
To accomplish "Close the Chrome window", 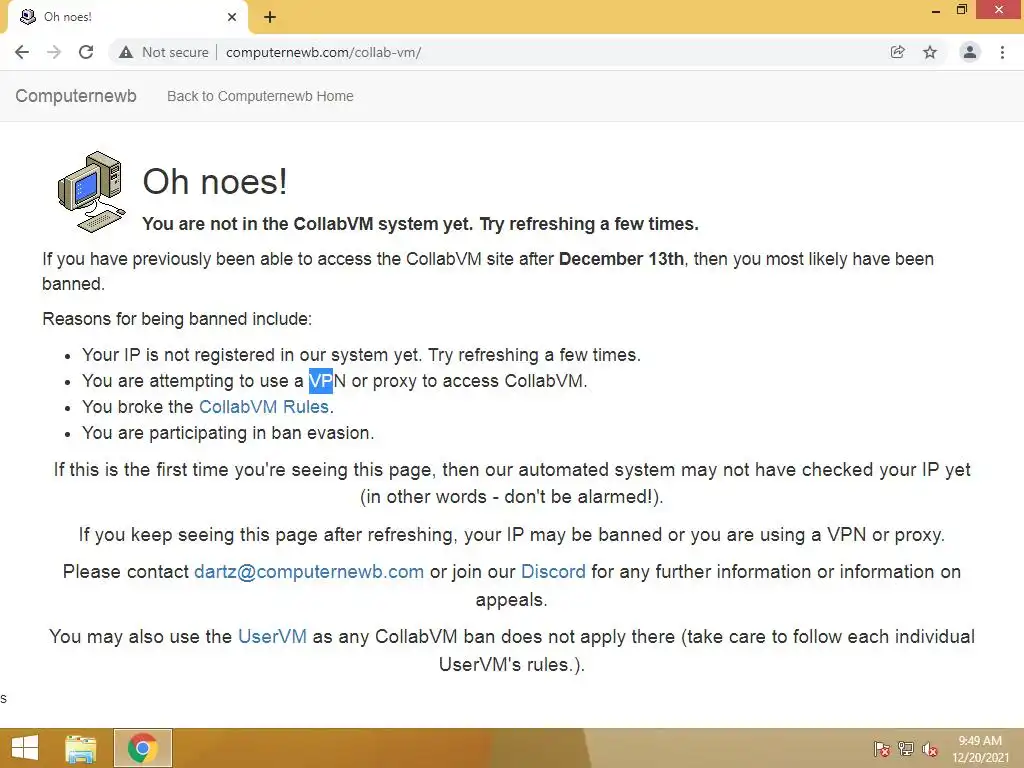I will (999, 10).
